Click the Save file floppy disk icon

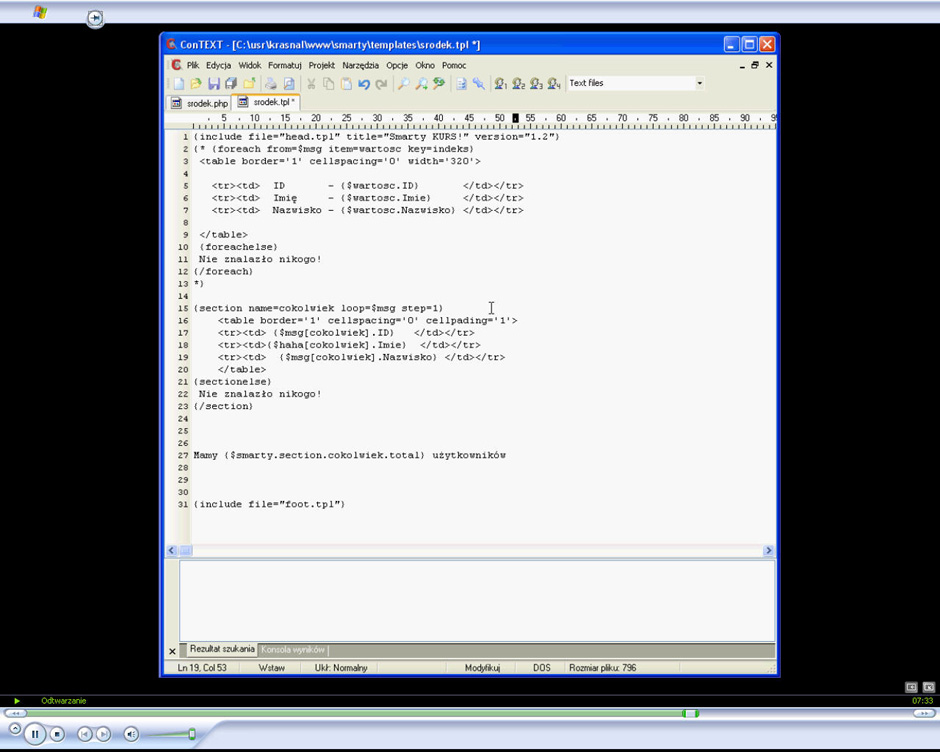214,84
